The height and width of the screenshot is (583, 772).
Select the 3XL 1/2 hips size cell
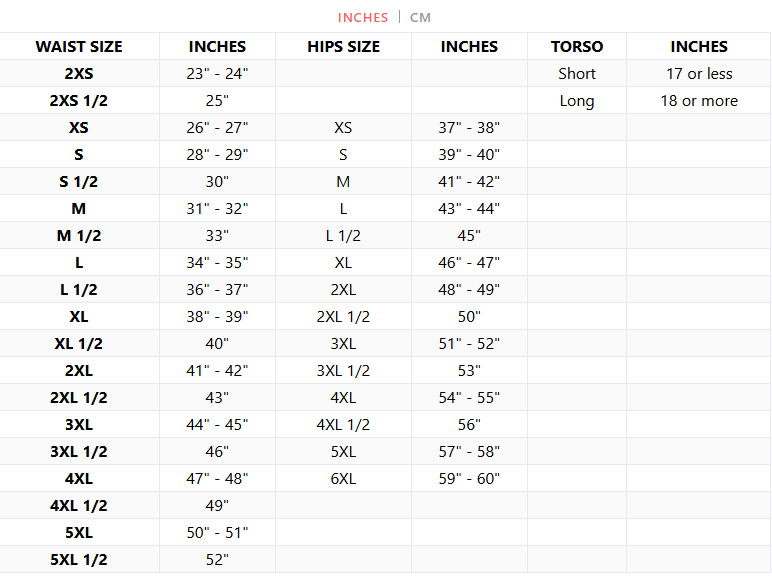[x=343, y=371]
